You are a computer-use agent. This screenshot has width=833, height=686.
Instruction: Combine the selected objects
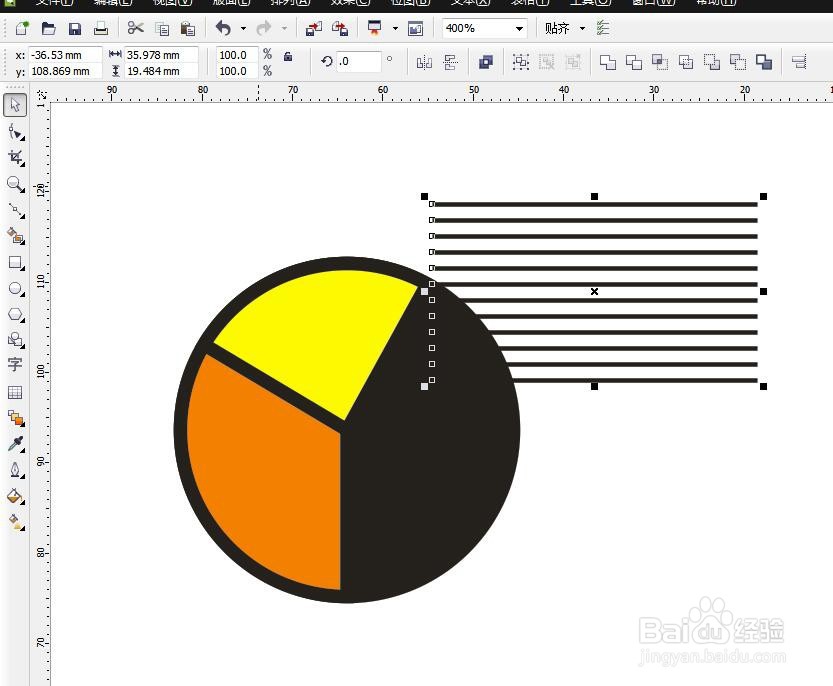(486, 62)
